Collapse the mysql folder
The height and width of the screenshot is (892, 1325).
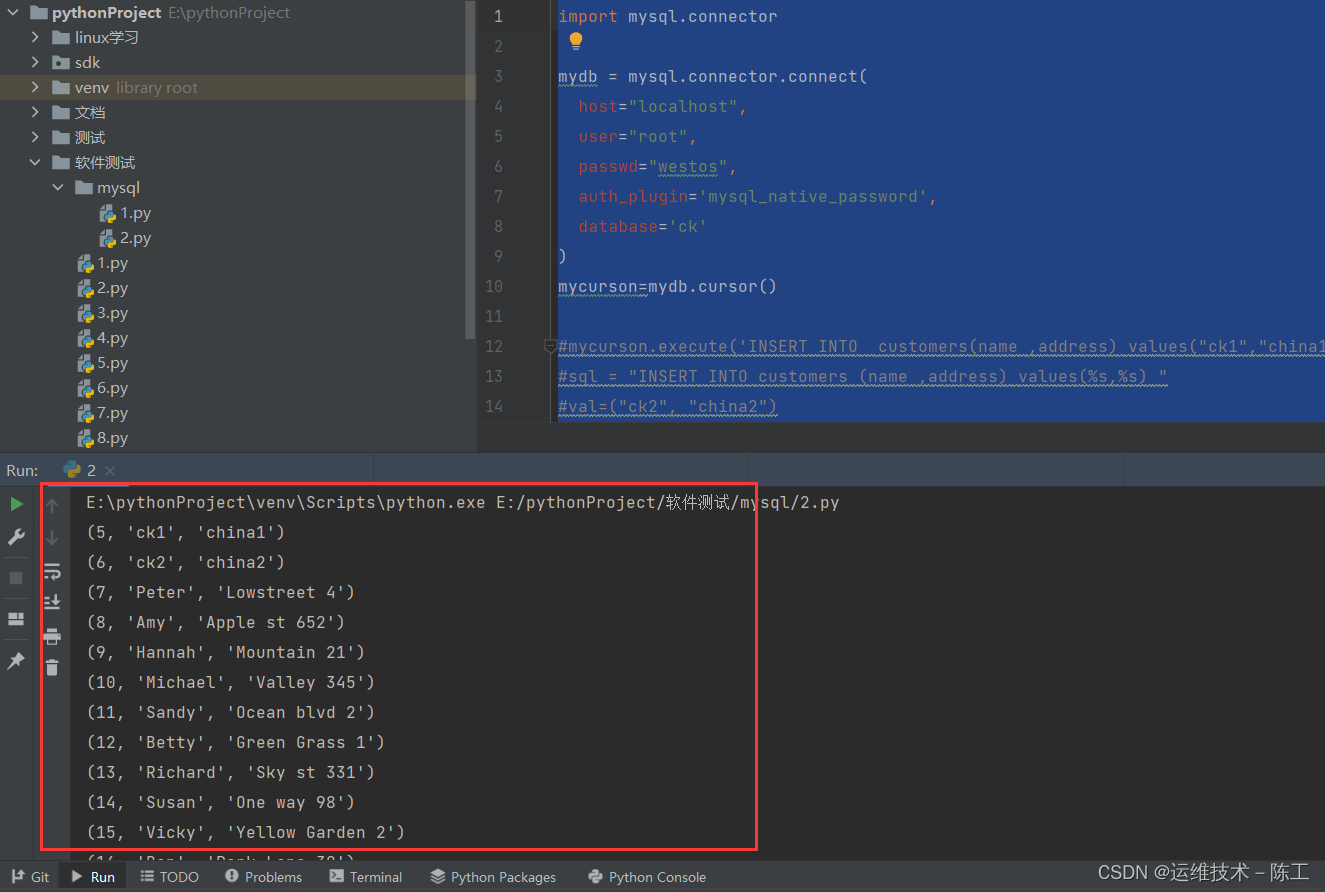(58, 188)
